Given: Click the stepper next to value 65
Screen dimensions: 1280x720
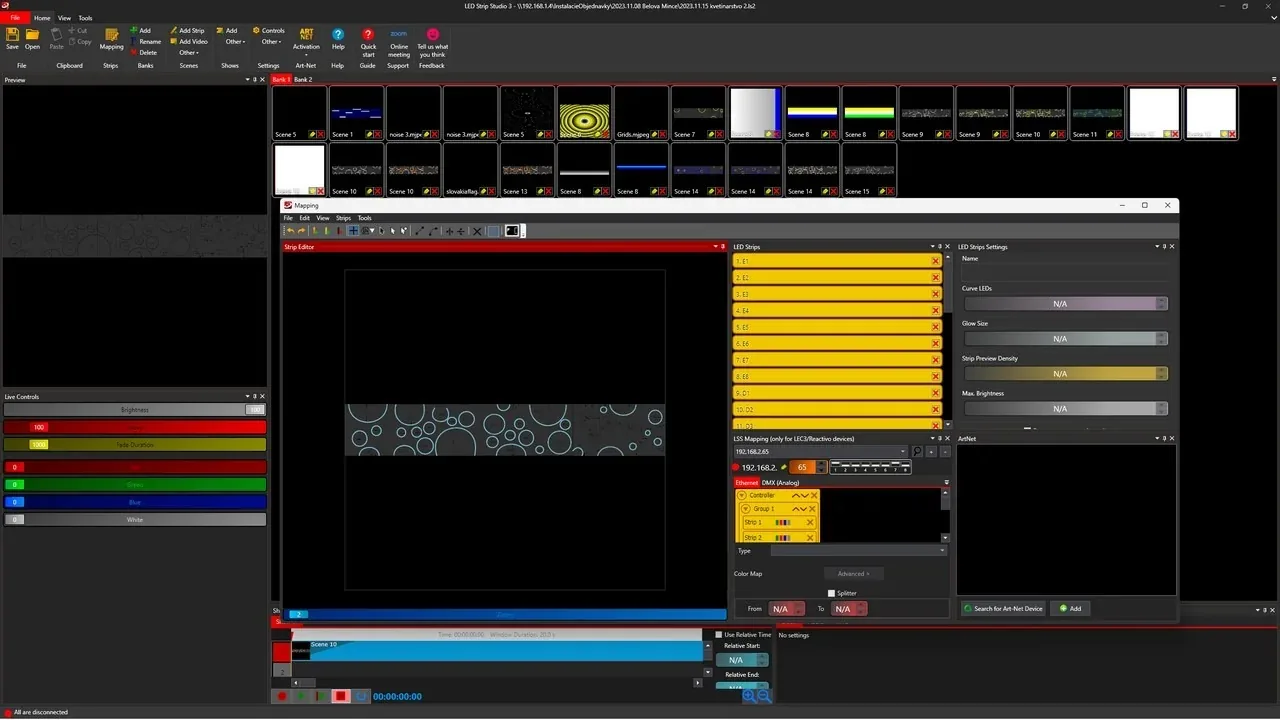Looking at the screenshot, I should pyautogui.click(x=822, y=467).
